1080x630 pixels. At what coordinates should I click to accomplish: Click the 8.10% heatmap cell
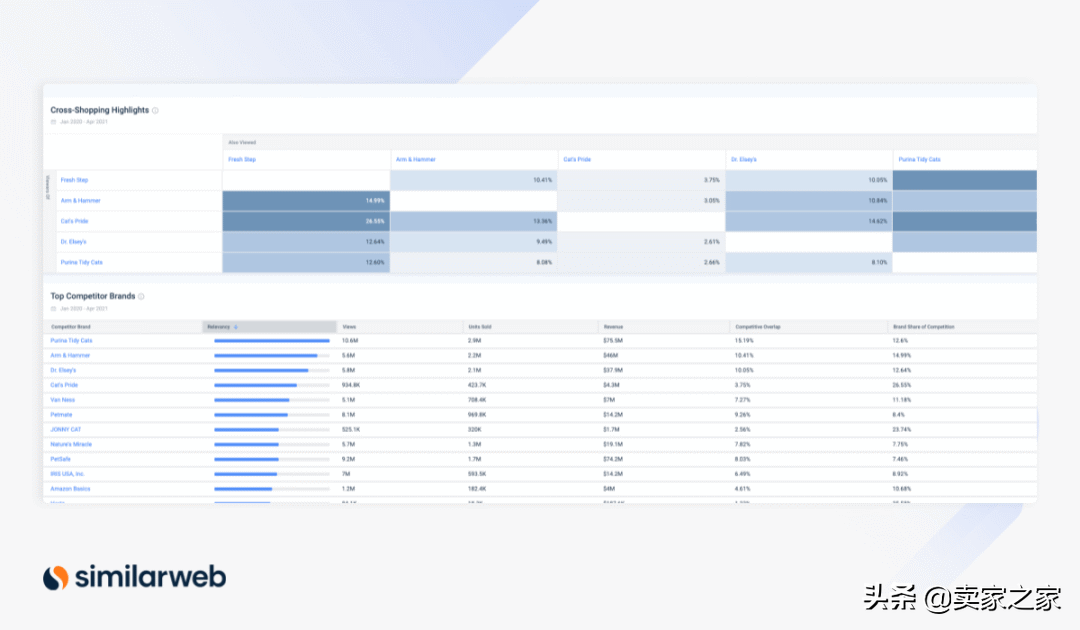(x=809, y=263)
